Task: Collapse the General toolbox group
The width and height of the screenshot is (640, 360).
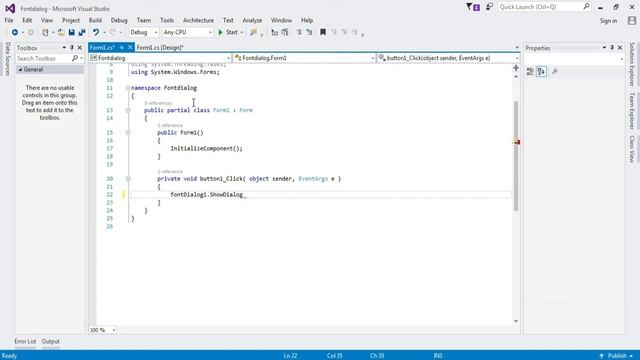Action: click(20, 70)
